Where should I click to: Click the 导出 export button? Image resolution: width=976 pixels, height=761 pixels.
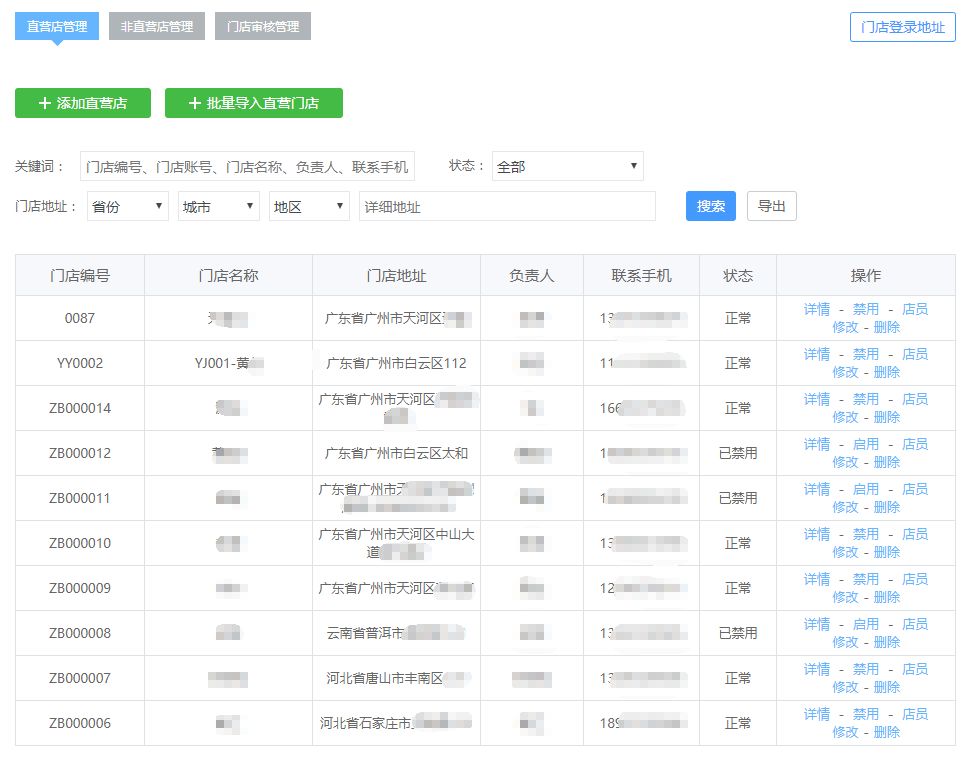[x=773, y=206]
